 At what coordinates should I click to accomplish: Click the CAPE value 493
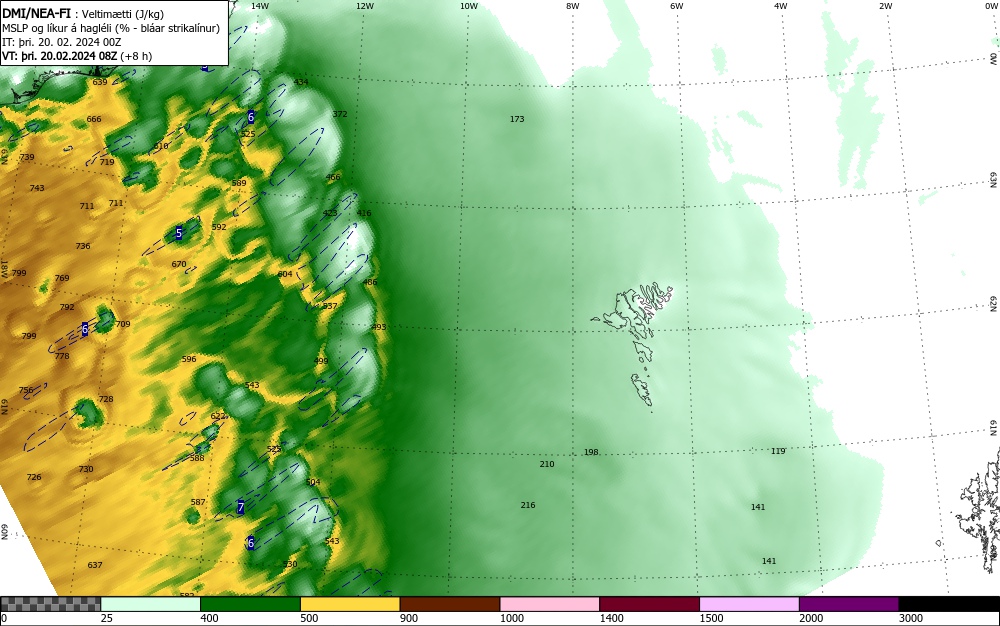(379, 327)
